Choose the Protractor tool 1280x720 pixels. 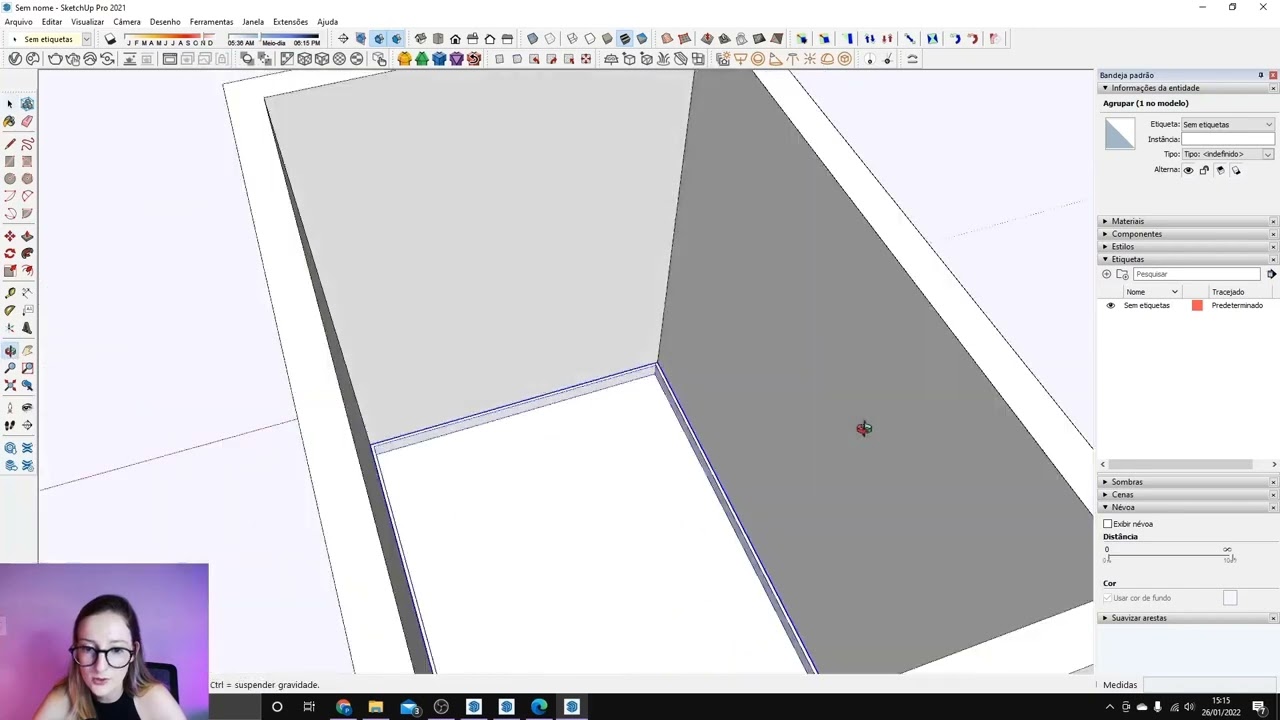10,310
